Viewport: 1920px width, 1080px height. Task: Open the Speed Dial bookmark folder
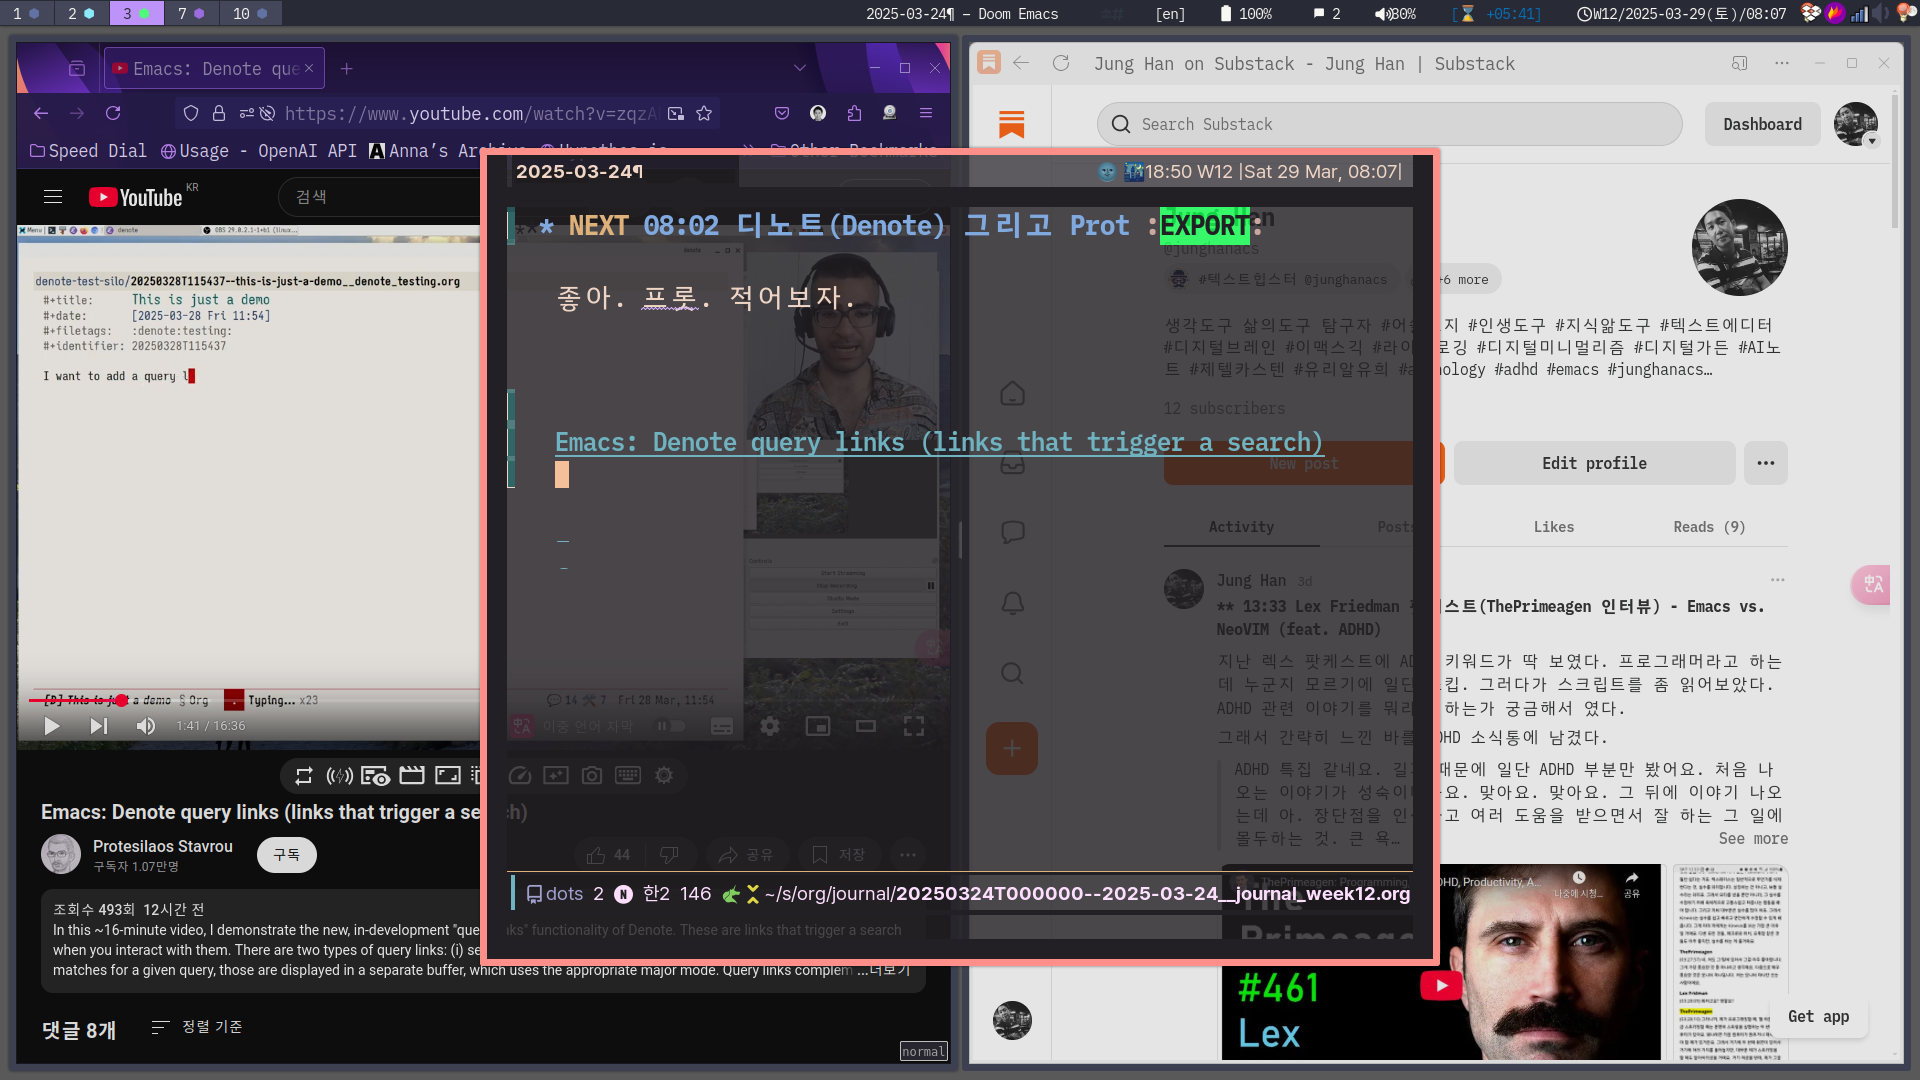(88, 151)
